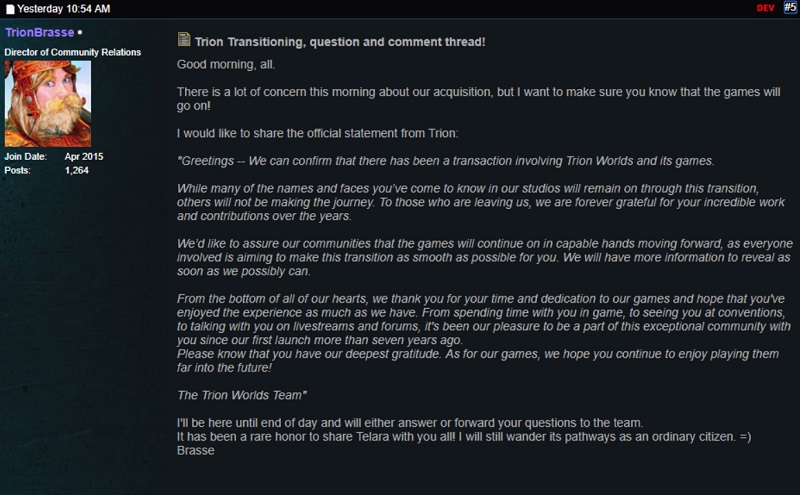Click the 'Director of Community Relations' user title

click(73, 52)
